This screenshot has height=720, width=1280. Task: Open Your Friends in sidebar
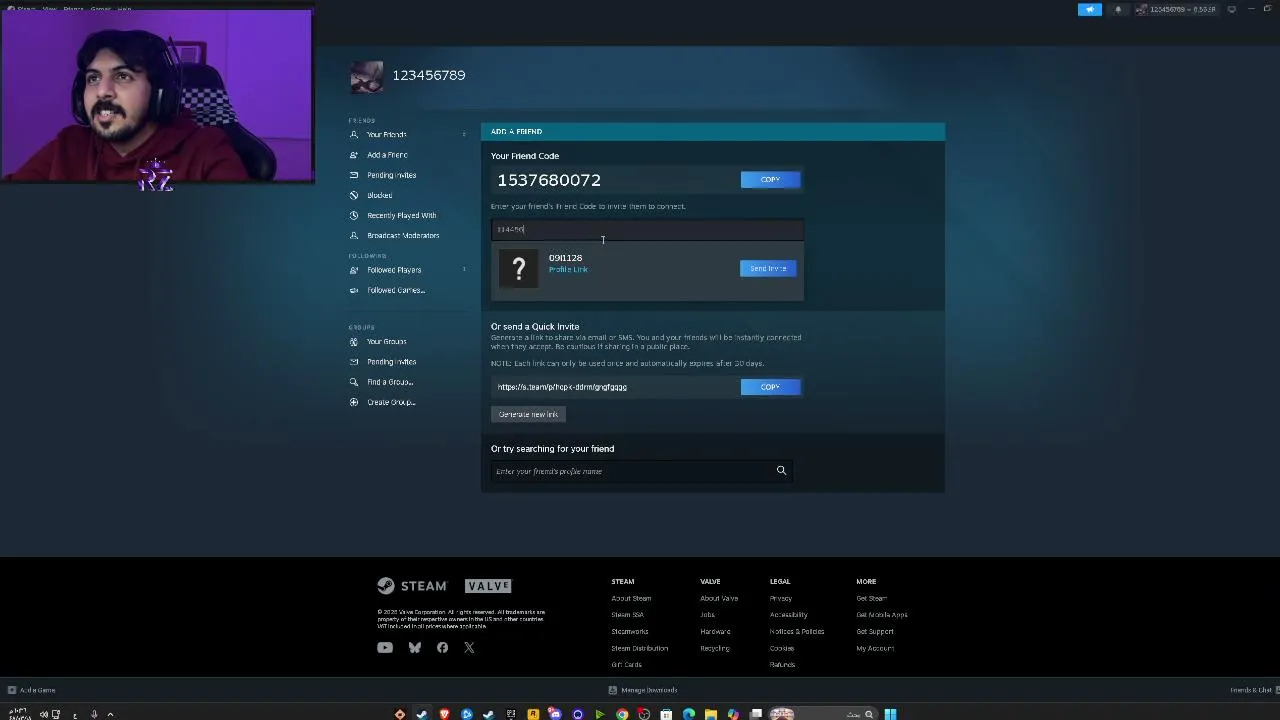(x=386, y=135)
